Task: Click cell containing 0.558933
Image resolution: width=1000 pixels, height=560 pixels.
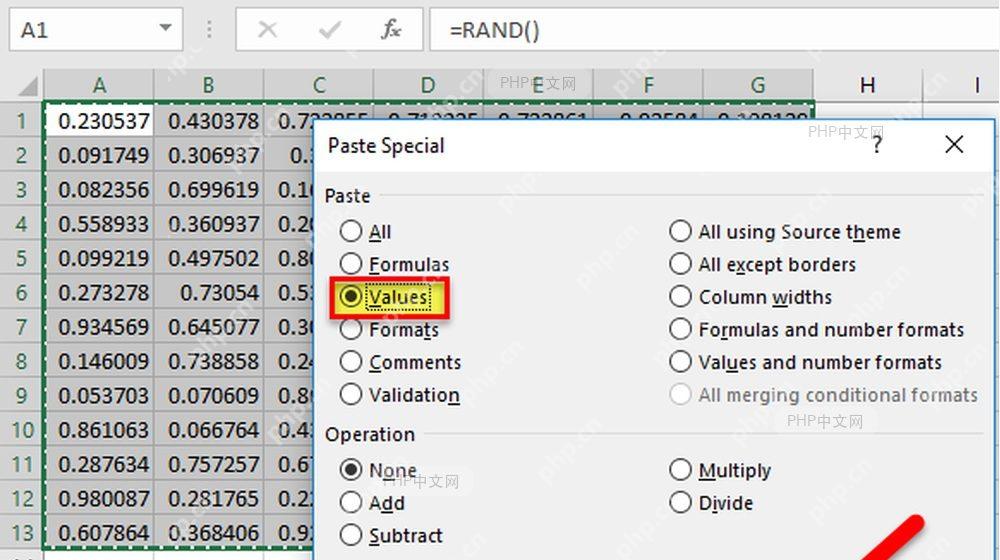Action: coord(99,224)
